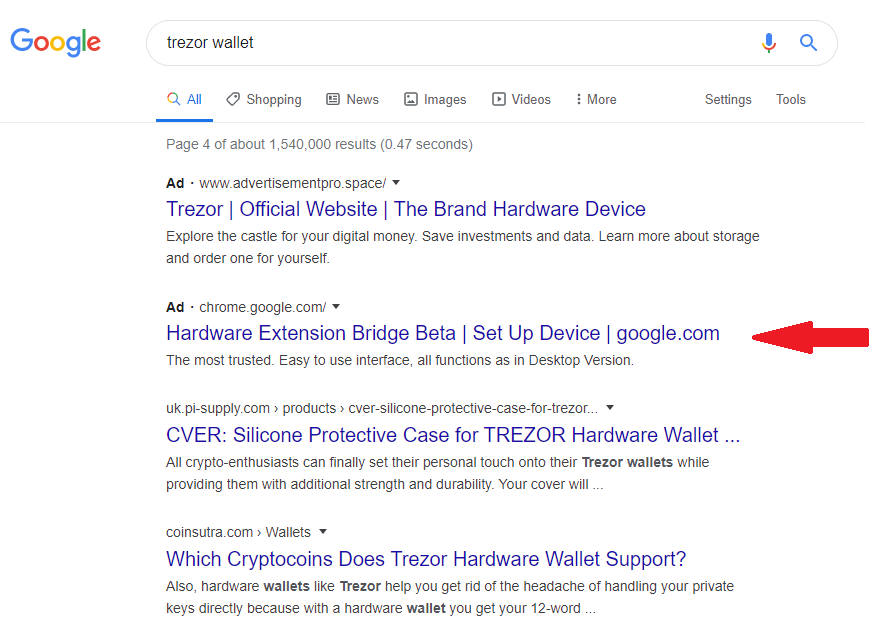The image size is (879, 627).
Task: Open the Trezor Official Website ad link
Action: [x=405, y=209]
